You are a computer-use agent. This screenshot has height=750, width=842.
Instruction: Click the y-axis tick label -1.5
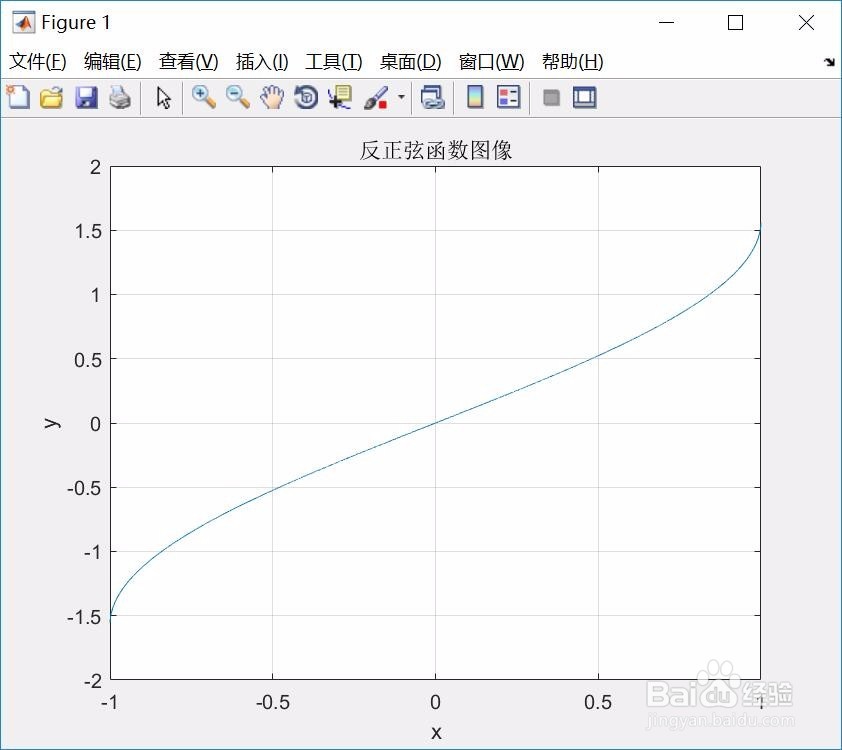pyautogui.click(x=84, y=617)
